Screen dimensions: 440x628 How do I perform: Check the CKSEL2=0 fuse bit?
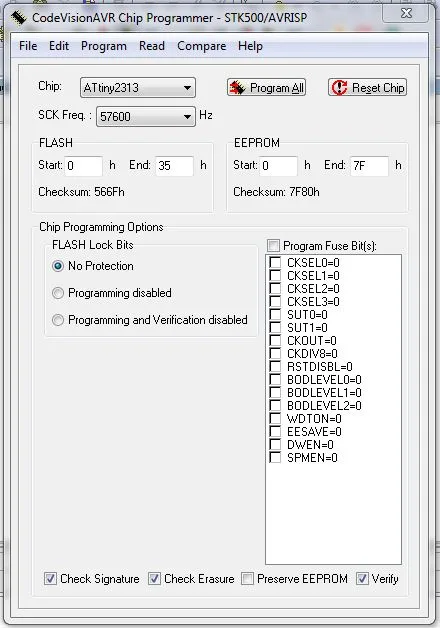click(x=275, y=288)
